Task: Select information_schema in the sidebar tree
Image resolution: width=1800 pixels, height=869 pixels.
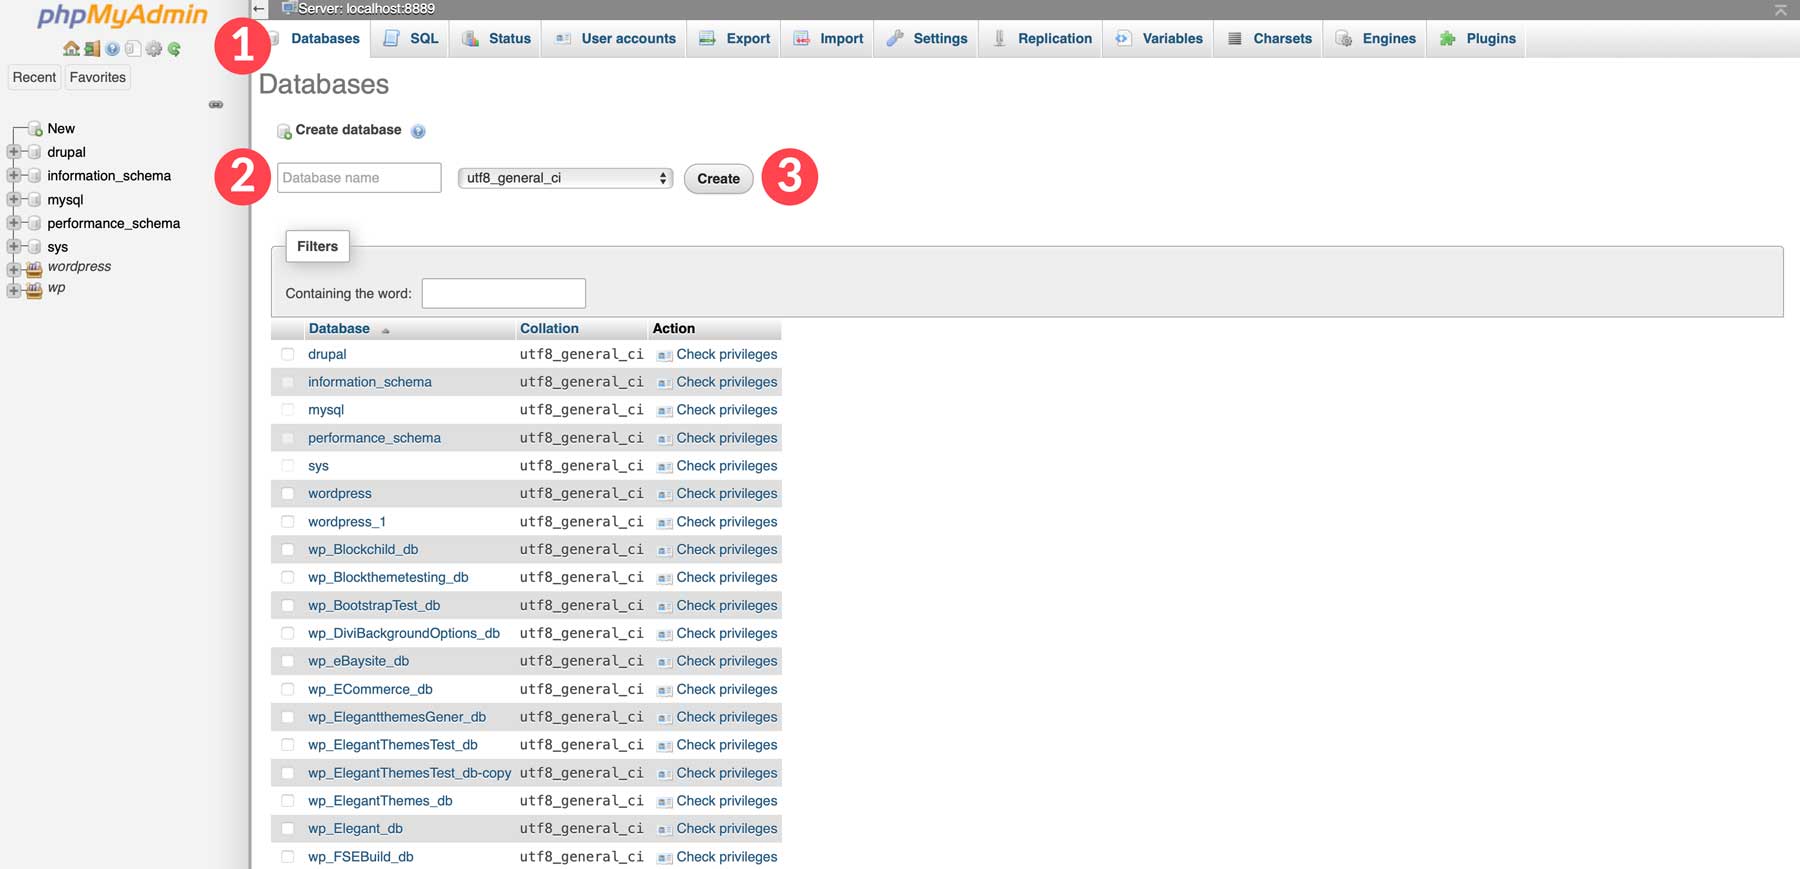Action: click(109, 175)
